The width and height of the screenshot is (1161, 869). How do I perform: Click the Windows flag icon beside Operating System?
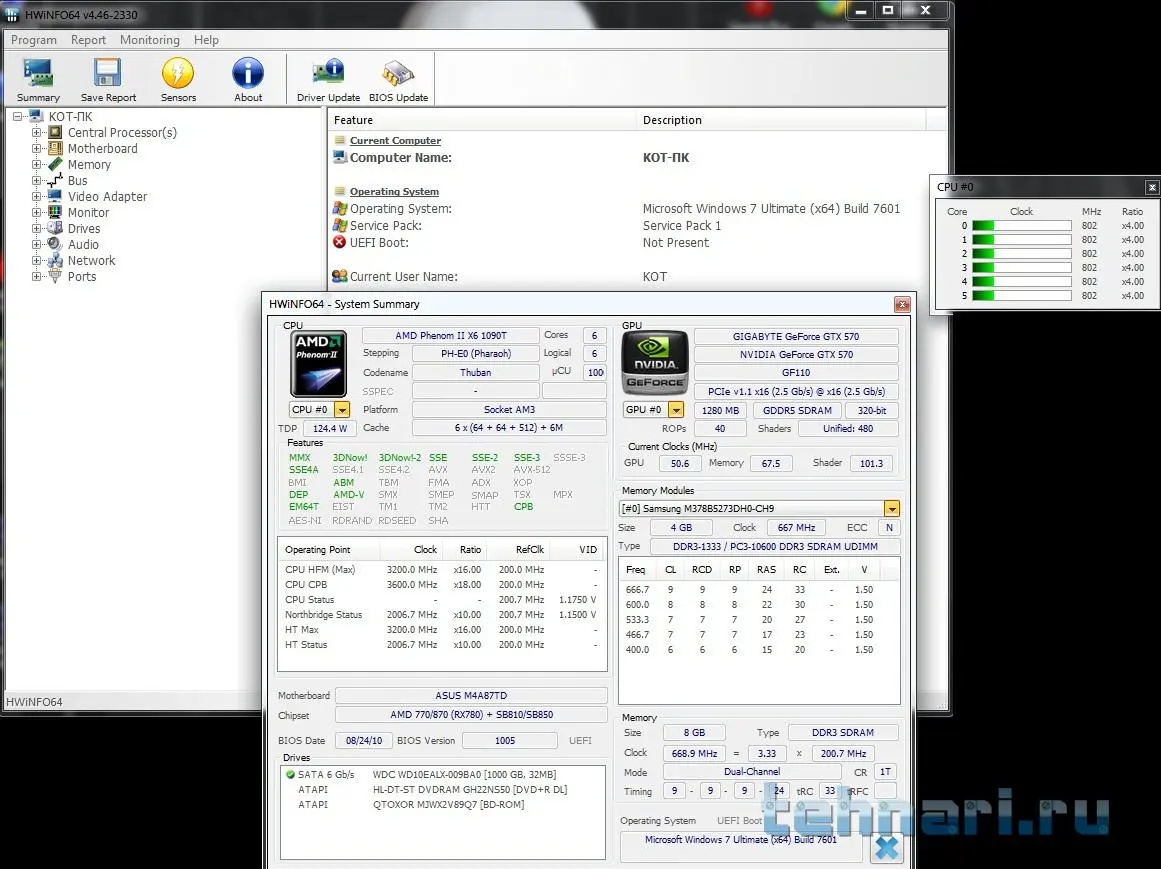click(339, 209)
